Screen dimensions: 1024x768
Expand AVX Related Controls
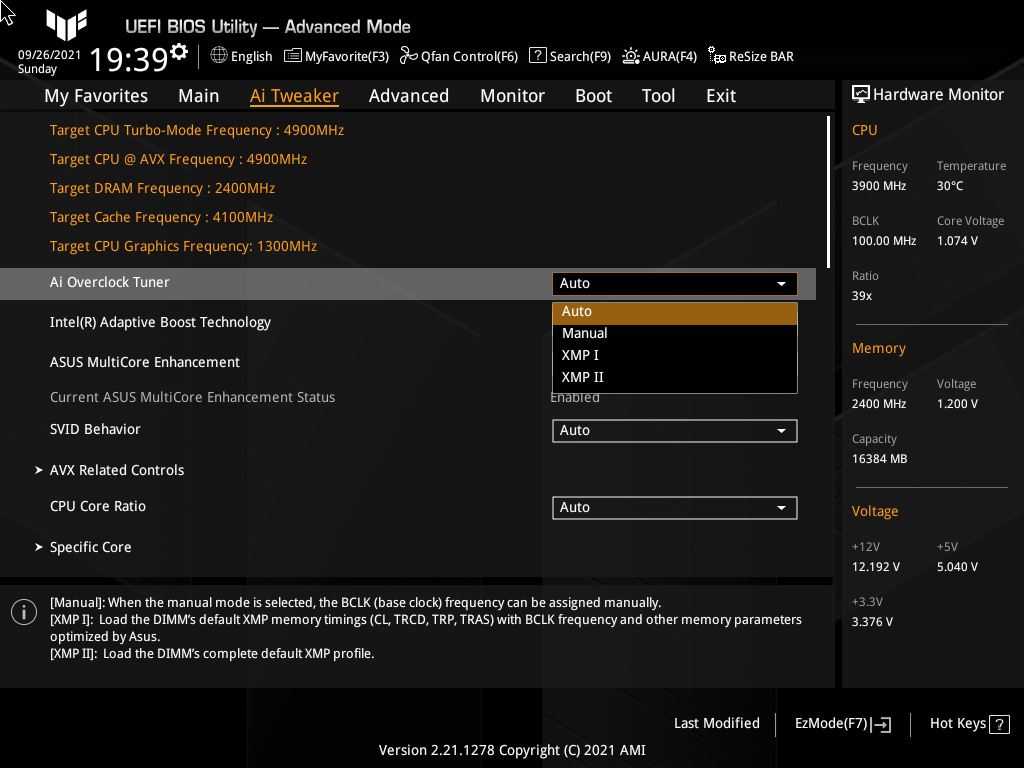click(117, 469)
